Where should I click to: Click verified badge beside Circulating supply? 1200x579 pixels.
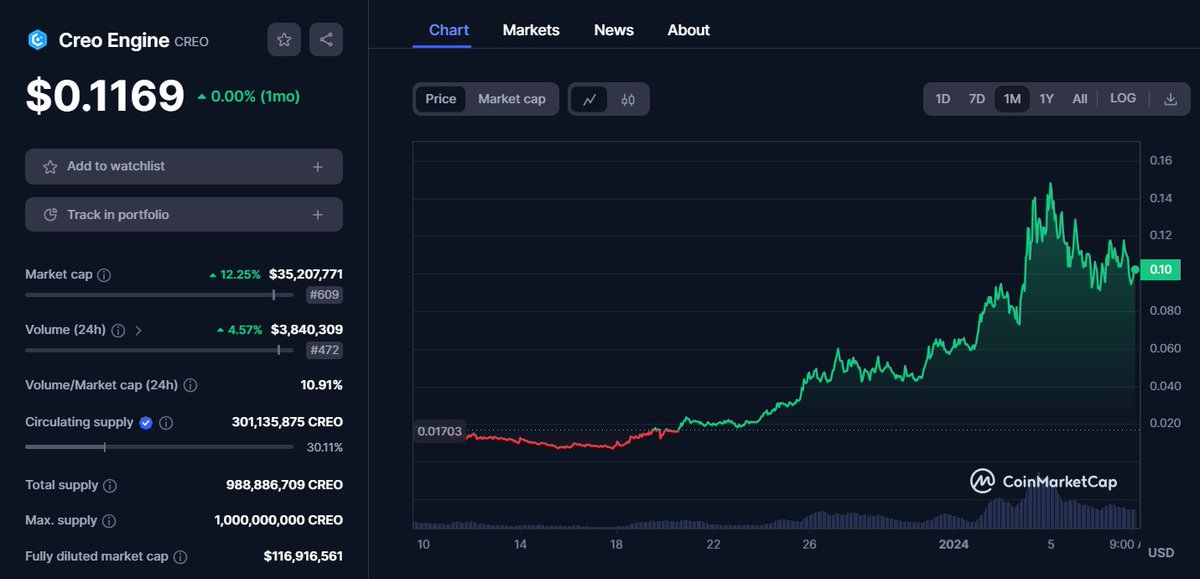(x=146, y=423)
